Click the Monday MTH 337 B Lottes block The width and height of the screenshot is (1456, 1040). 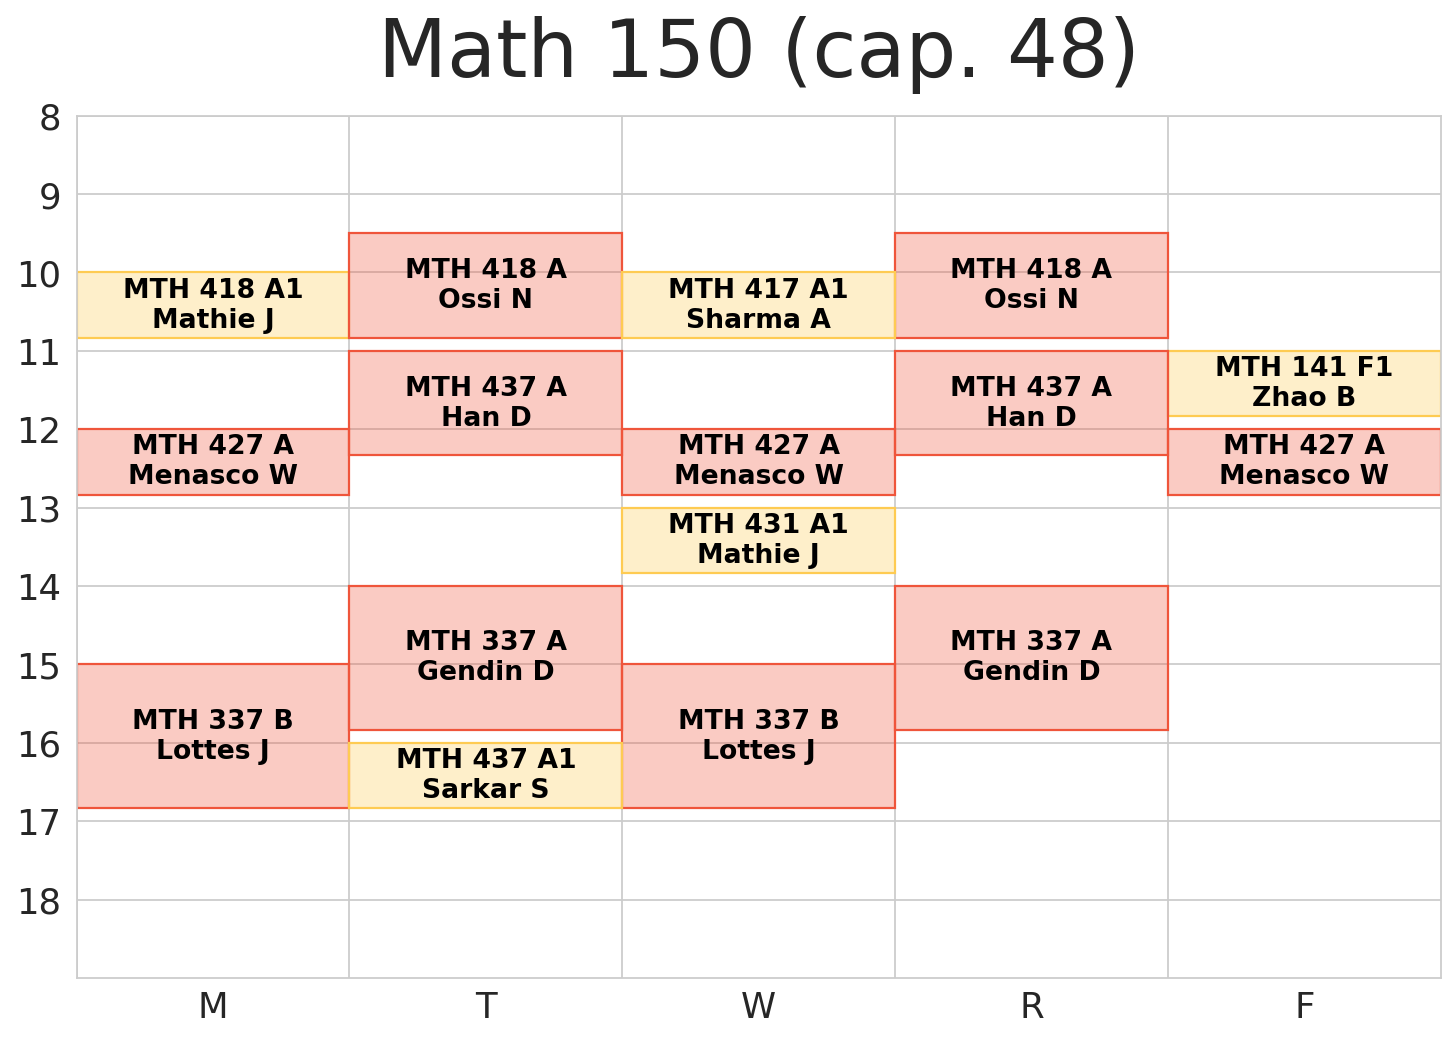click(x=213, y=735)
